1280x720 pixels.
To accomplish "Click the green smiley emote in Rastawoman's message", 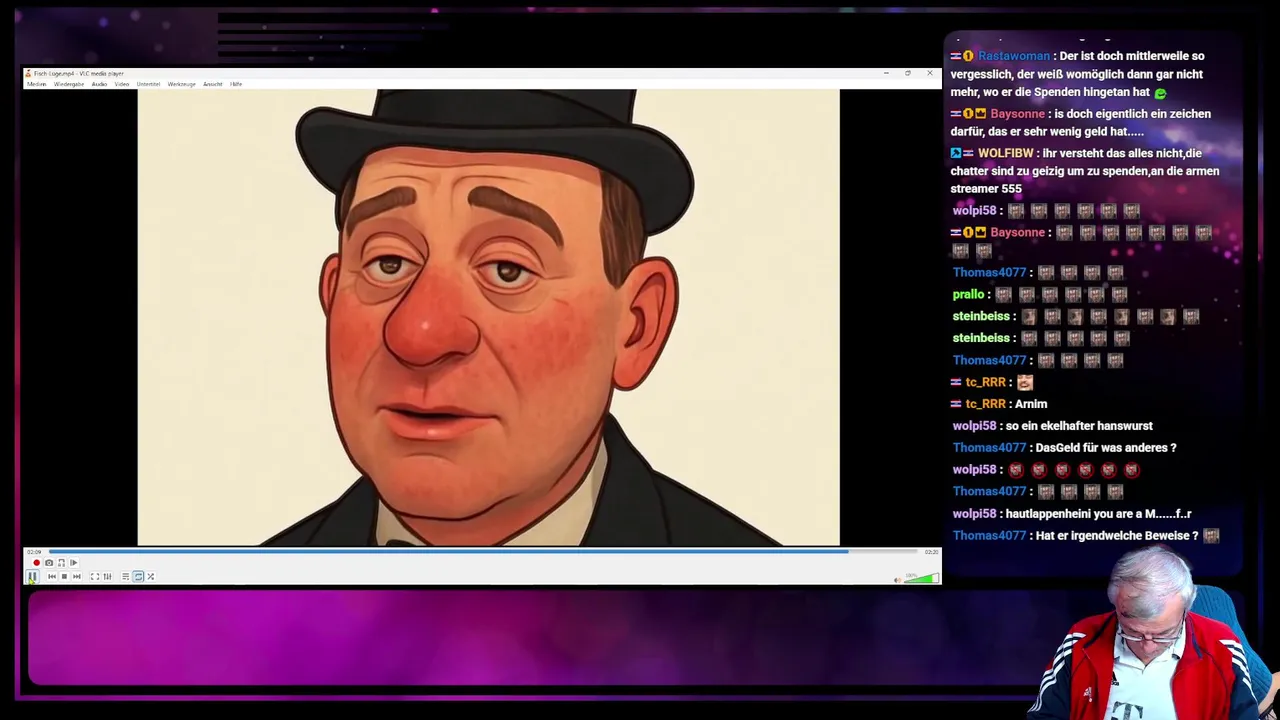I will (1160, 93).
